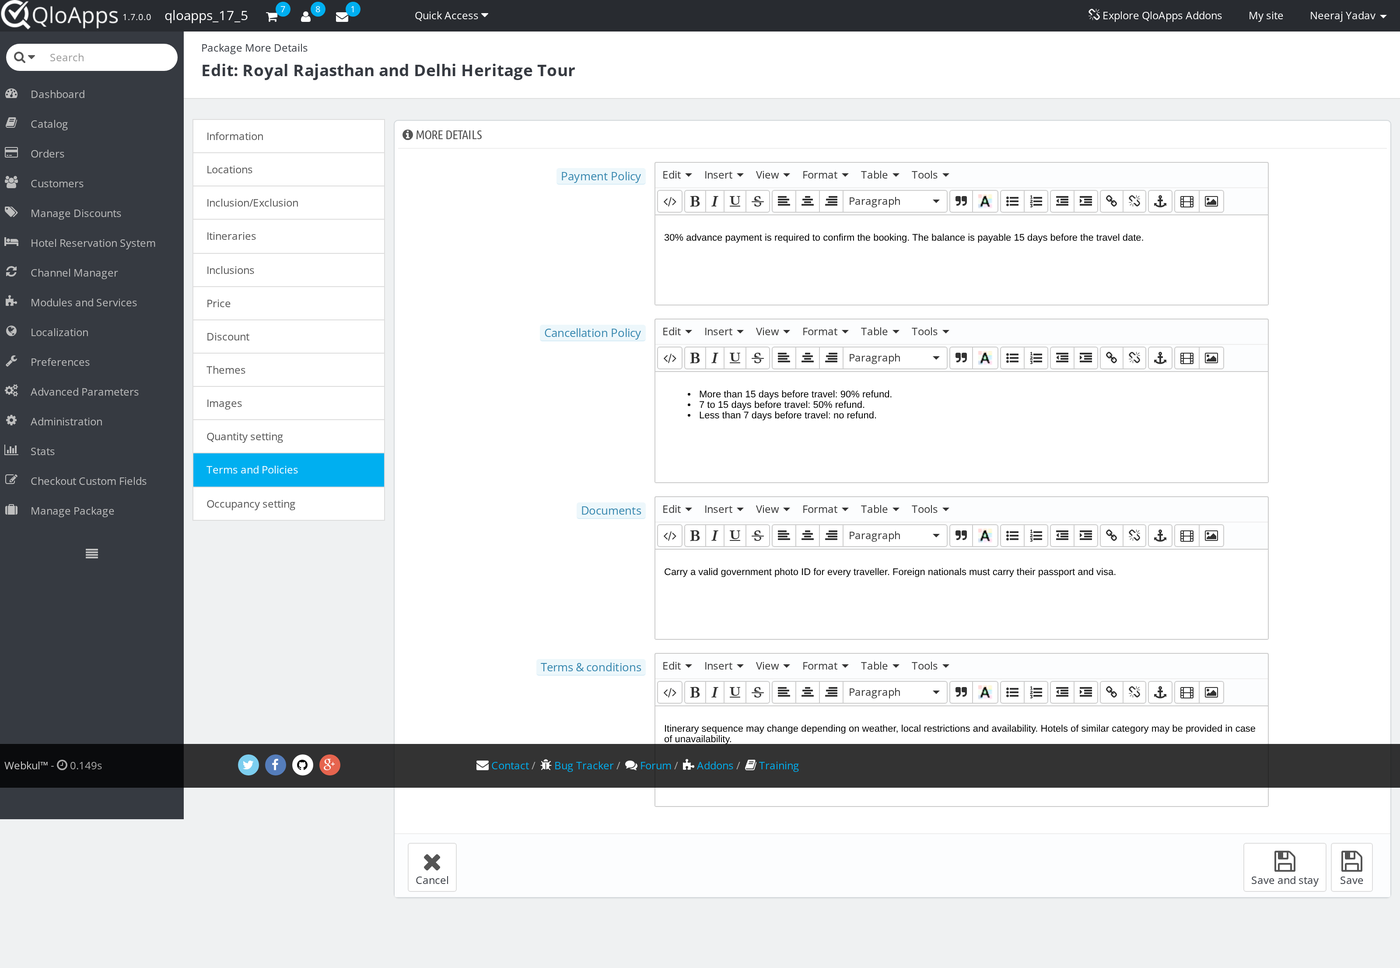Viewport: 1400px width, 968px height.
Task: Open Tools menu in Documents editor
Action: tap(930, 510)
